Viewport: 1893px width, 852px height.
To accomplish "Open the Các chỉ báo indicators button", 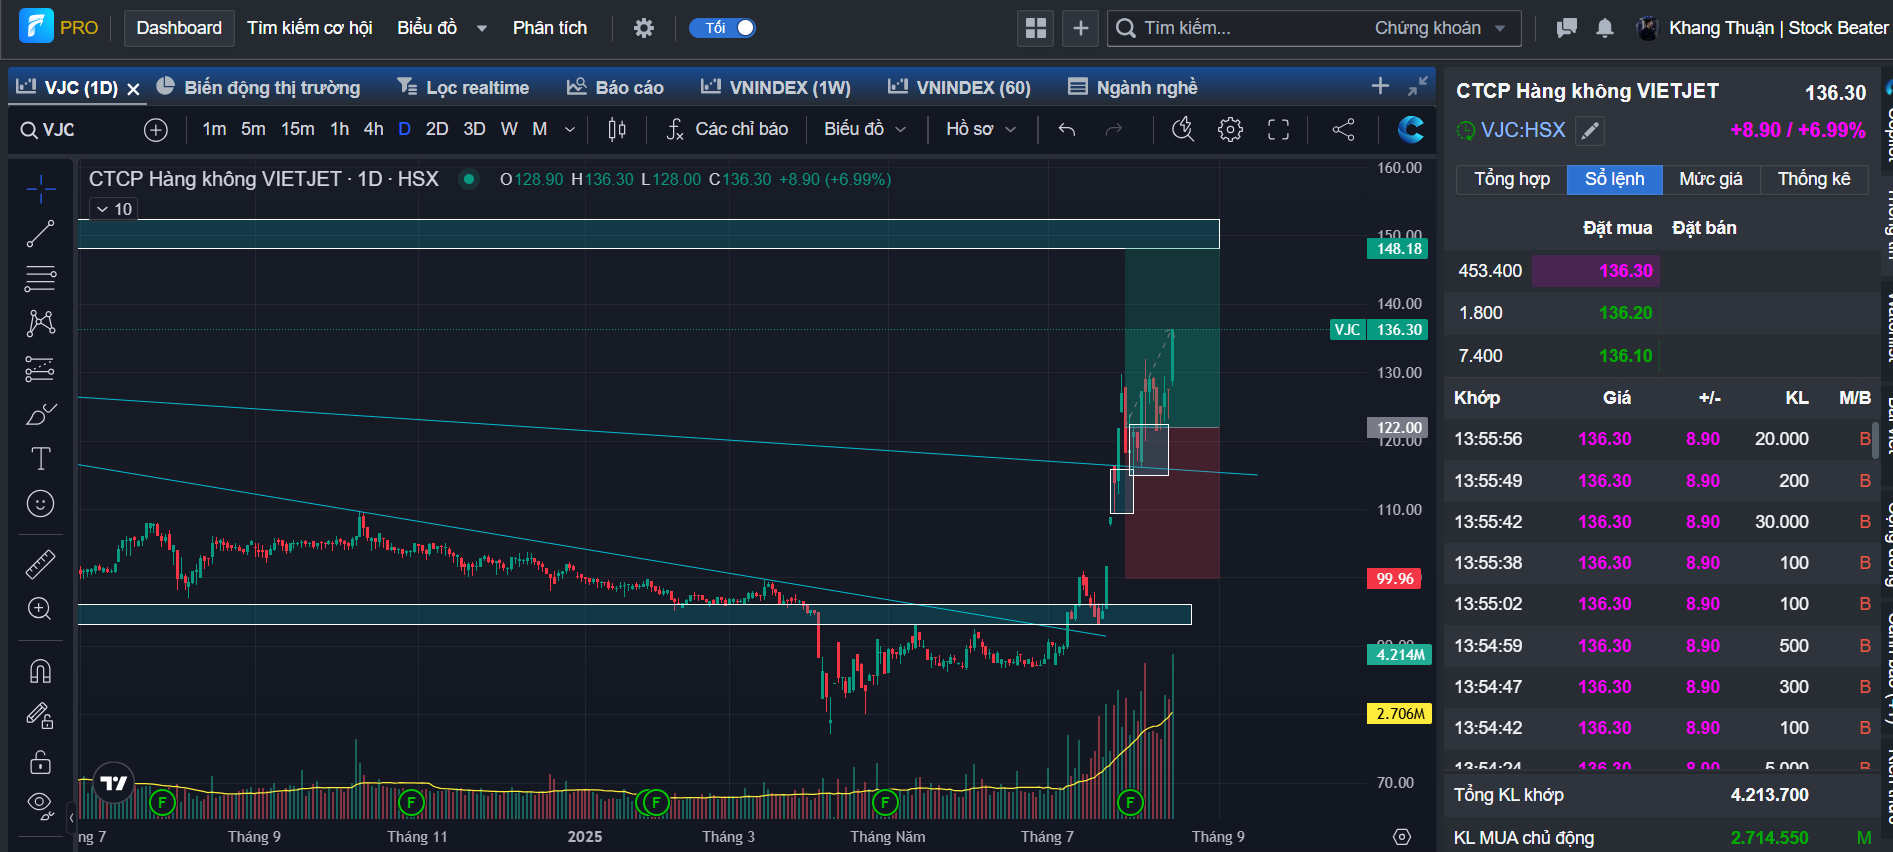I will click(727, 129).
